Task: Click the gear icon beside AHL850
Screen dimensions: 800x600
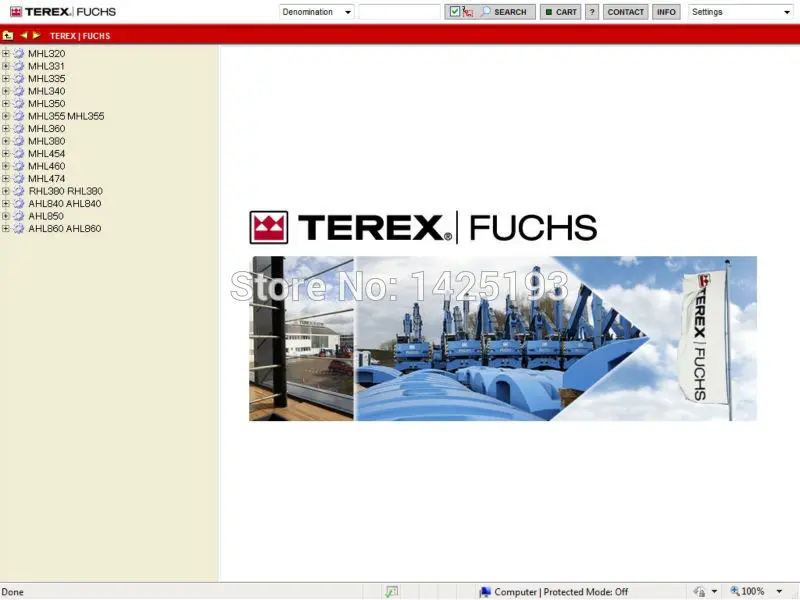Action: click(x=18, y=216)
